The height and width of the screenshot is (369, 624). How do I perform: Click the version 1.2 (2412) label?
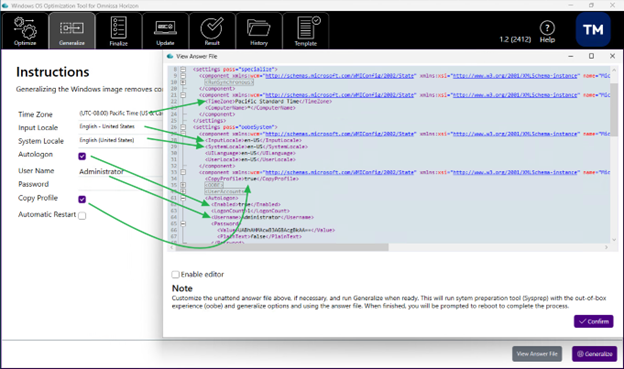[x=515, y=39]
